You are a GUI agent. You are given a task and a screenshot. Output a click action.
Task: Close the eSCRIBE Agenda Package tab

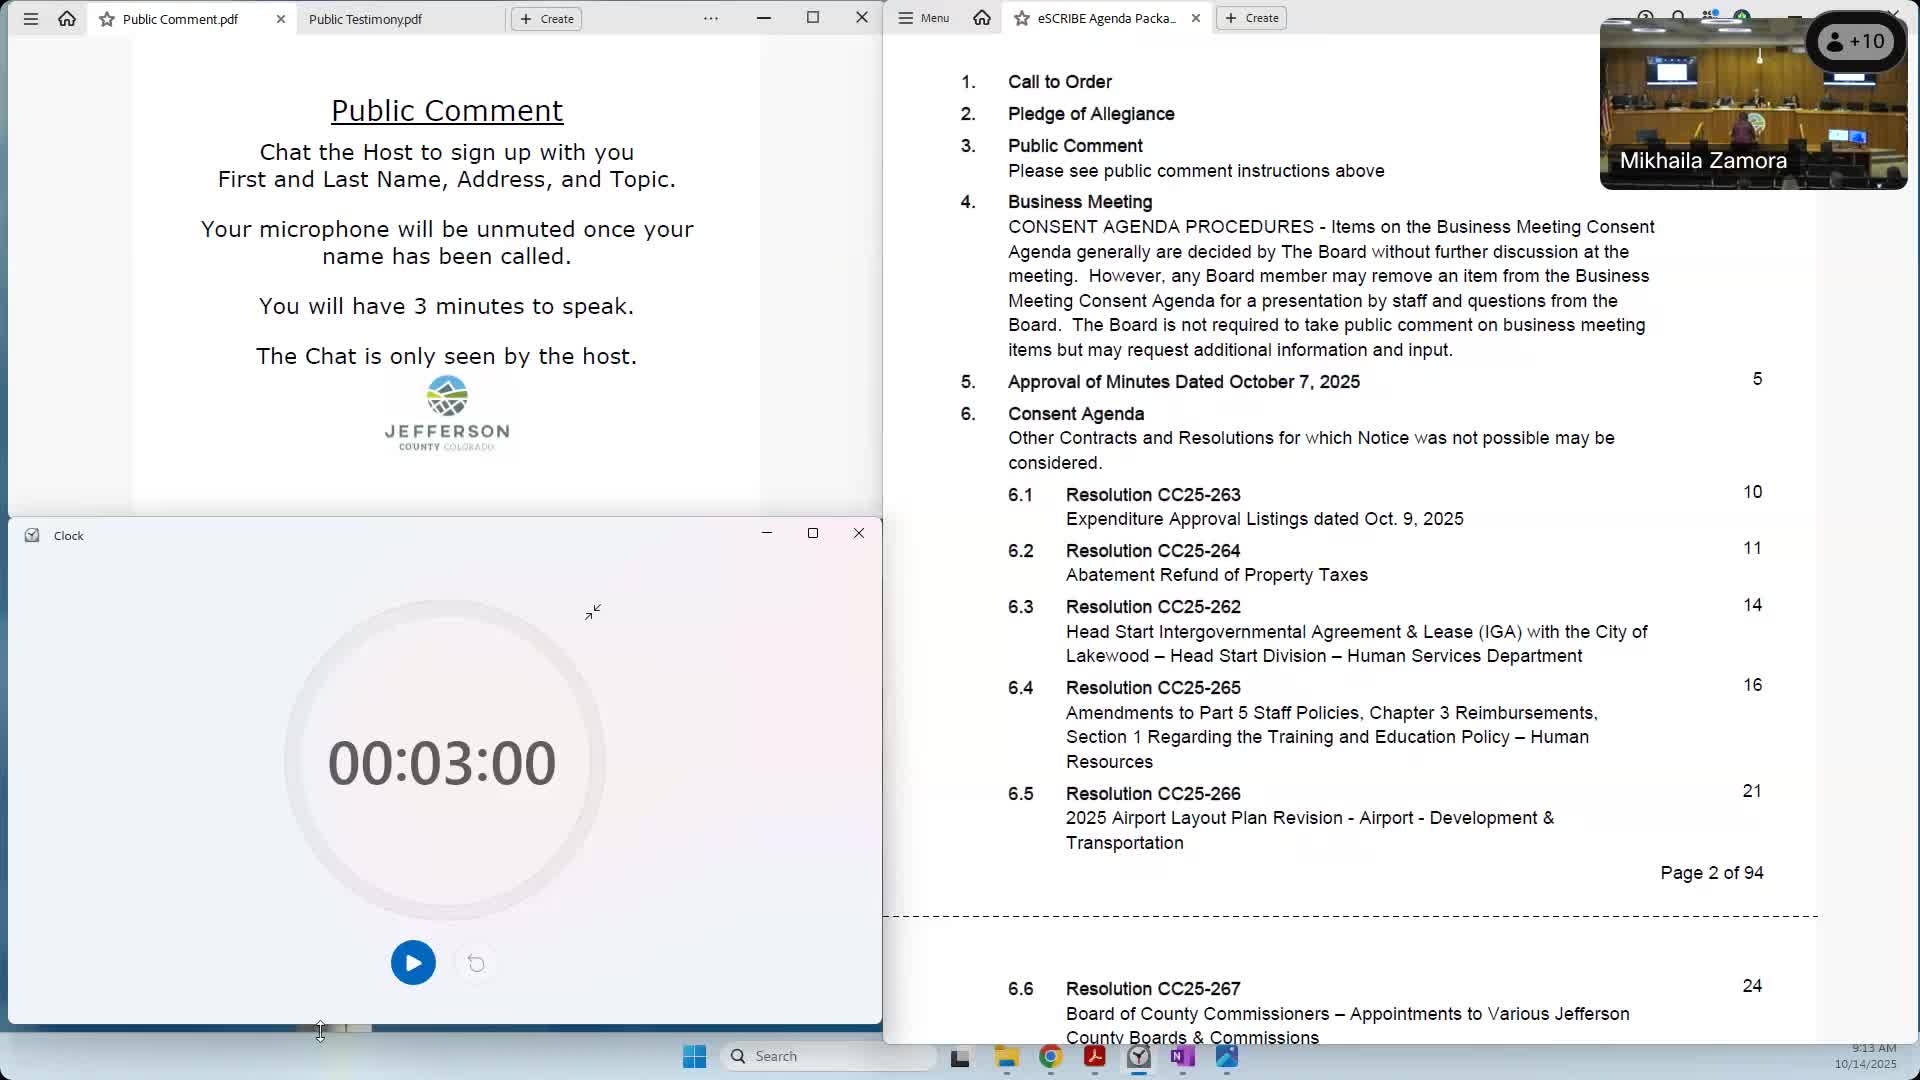[x=1196, y=18]
